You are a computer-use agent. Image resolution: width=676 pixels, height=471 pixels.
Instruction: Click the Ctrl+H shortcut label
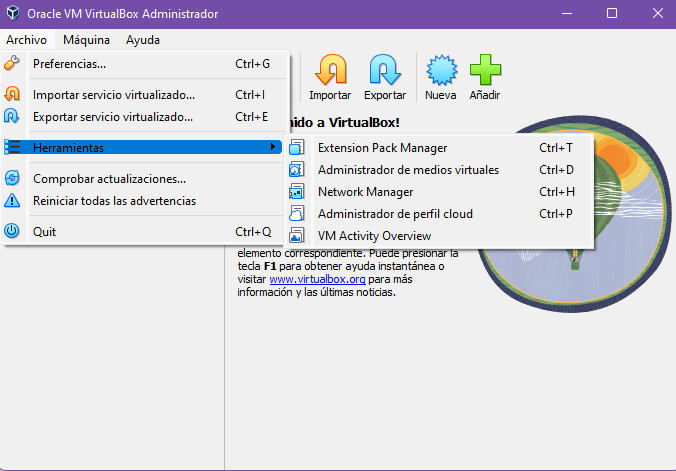tap(557, 192)
